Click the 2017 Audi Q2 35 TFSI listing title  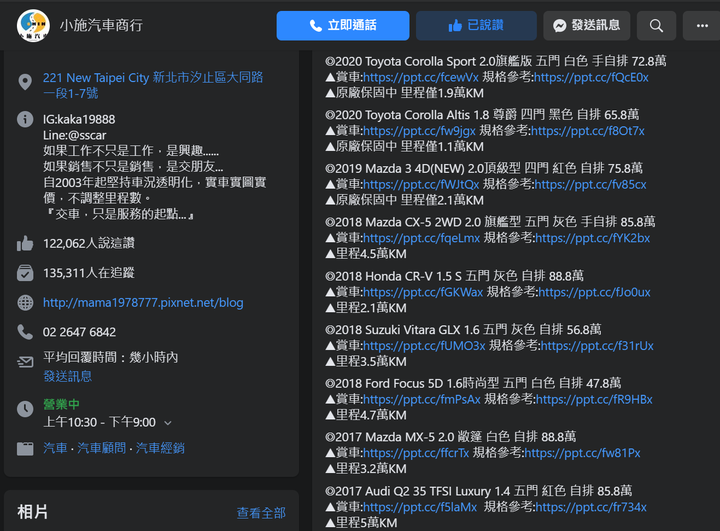[478, 491]
